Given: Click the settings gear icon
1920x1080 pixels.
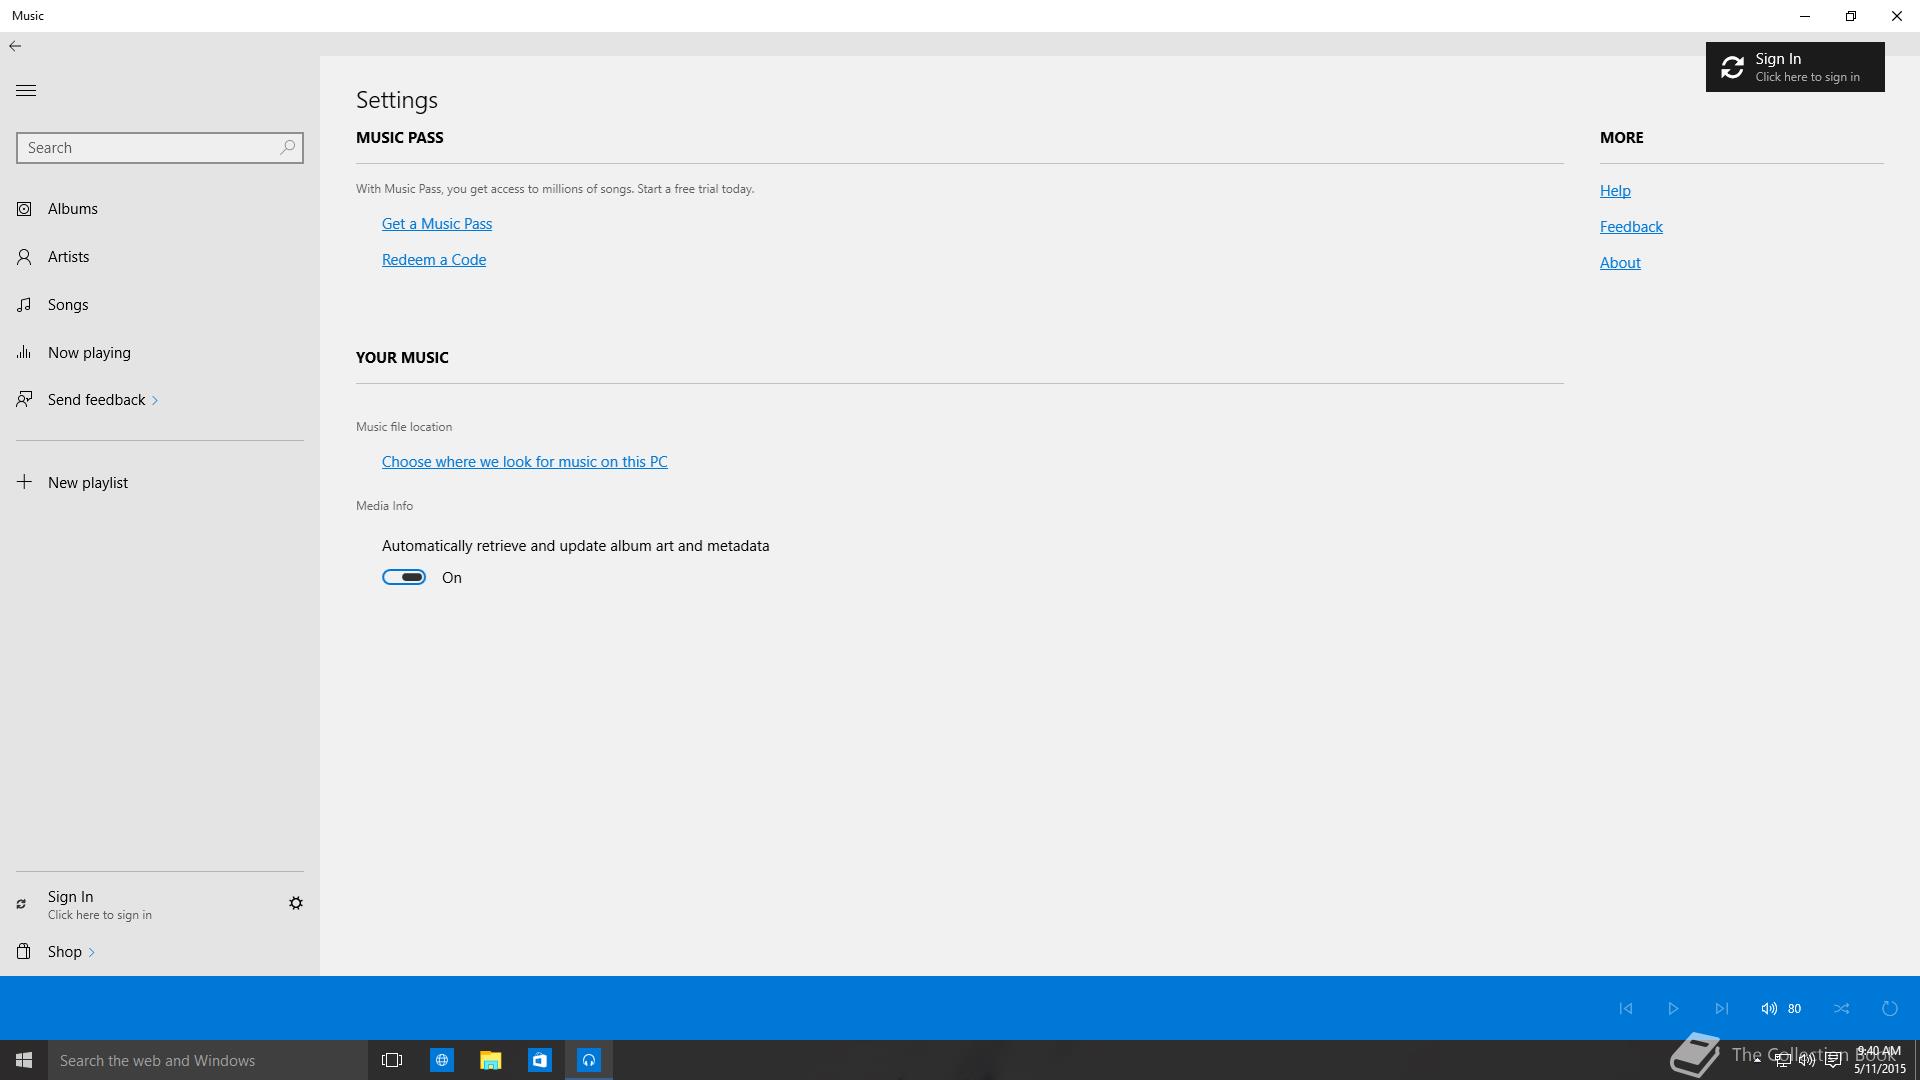Looking at the screenshot, I should 296,903.
